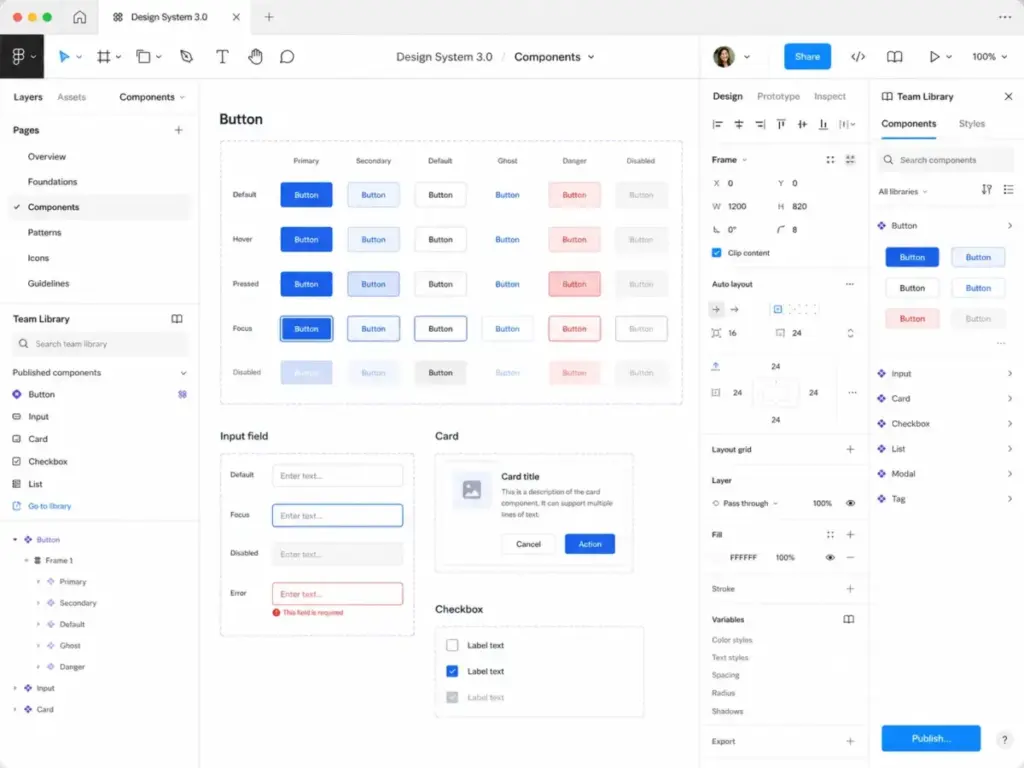Expand the Input component in Team Library
This screenshot has height=768, width=1024.
(1010, 374)
